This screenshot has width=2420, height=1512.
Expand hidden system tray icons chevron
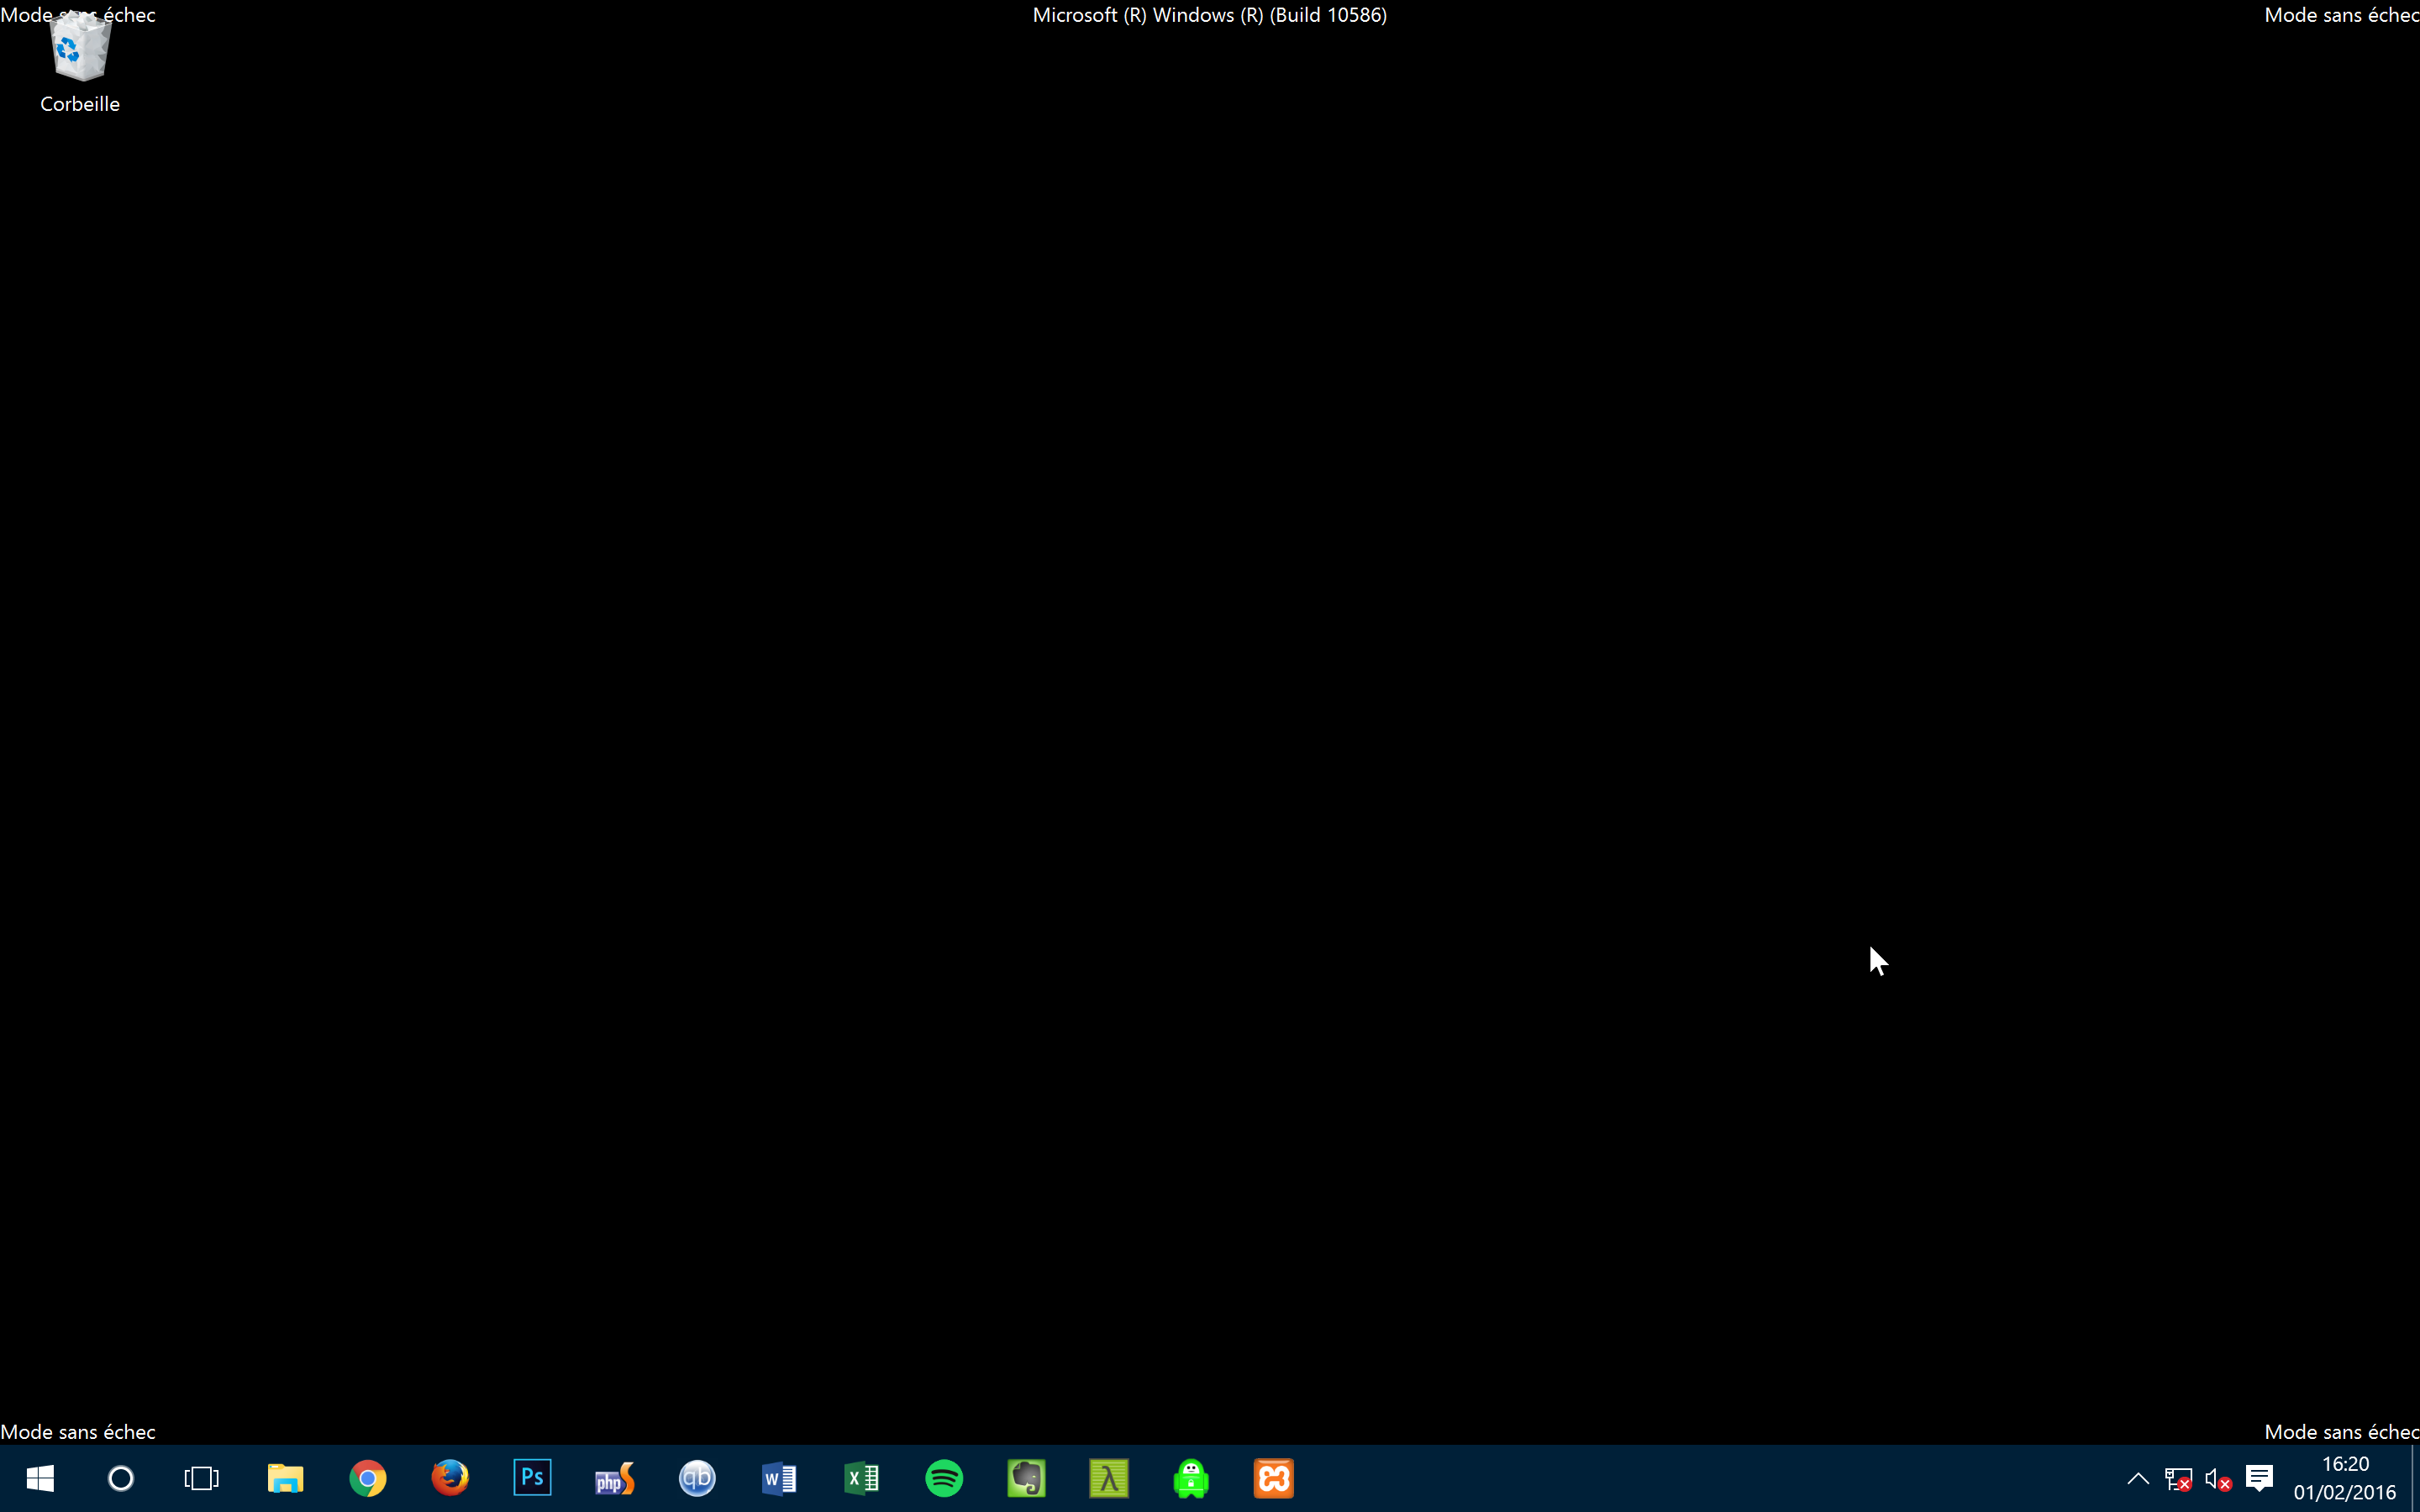[x=2138, y=1478]
